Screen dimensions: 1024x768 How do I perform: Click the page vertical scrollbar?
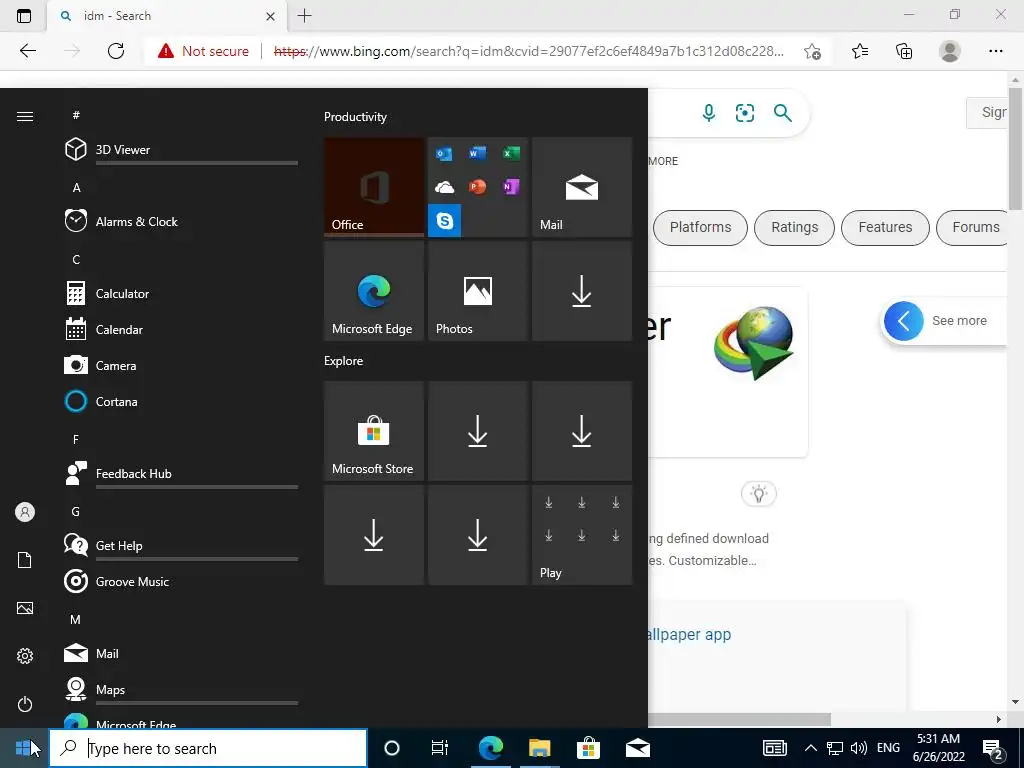point(1016,148)
